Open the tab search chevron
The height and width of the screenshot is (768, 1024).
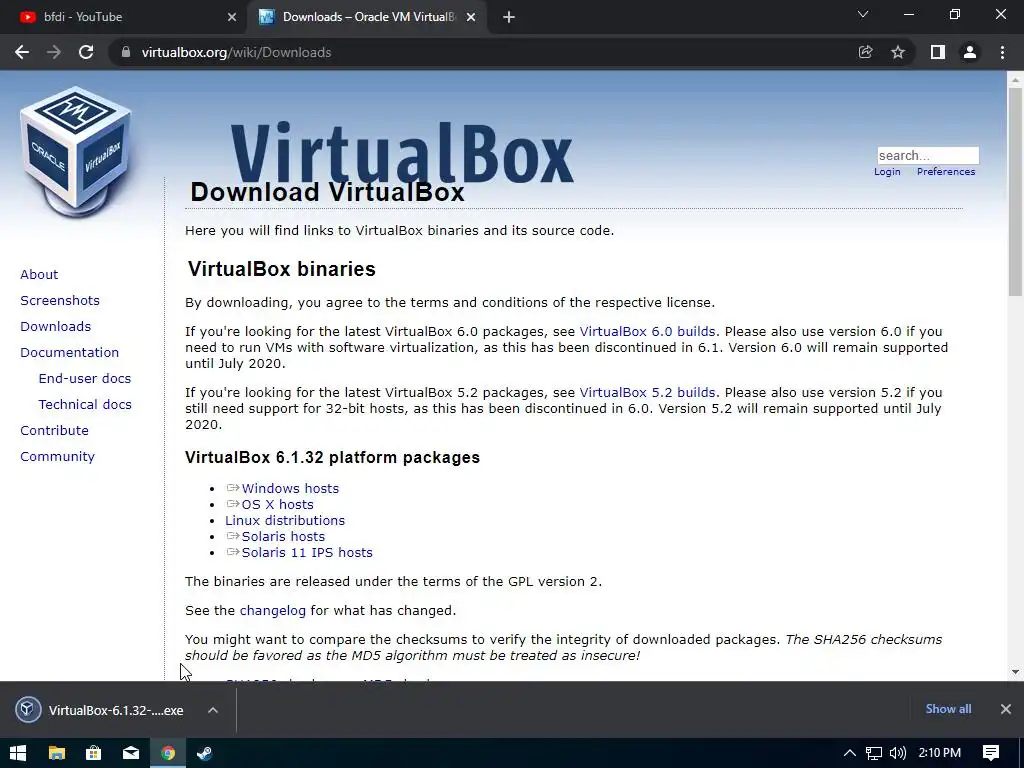coord(863,14)
